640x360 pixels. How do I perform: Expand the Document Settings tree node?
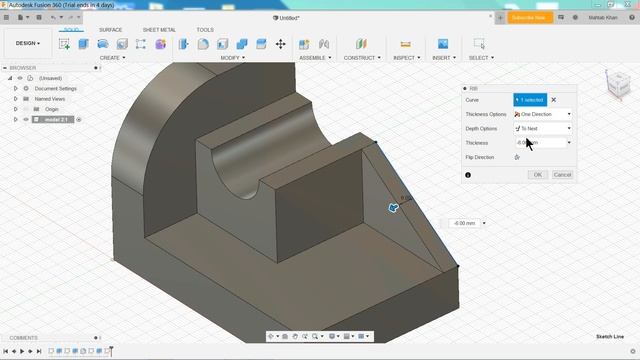pos(16,89)
